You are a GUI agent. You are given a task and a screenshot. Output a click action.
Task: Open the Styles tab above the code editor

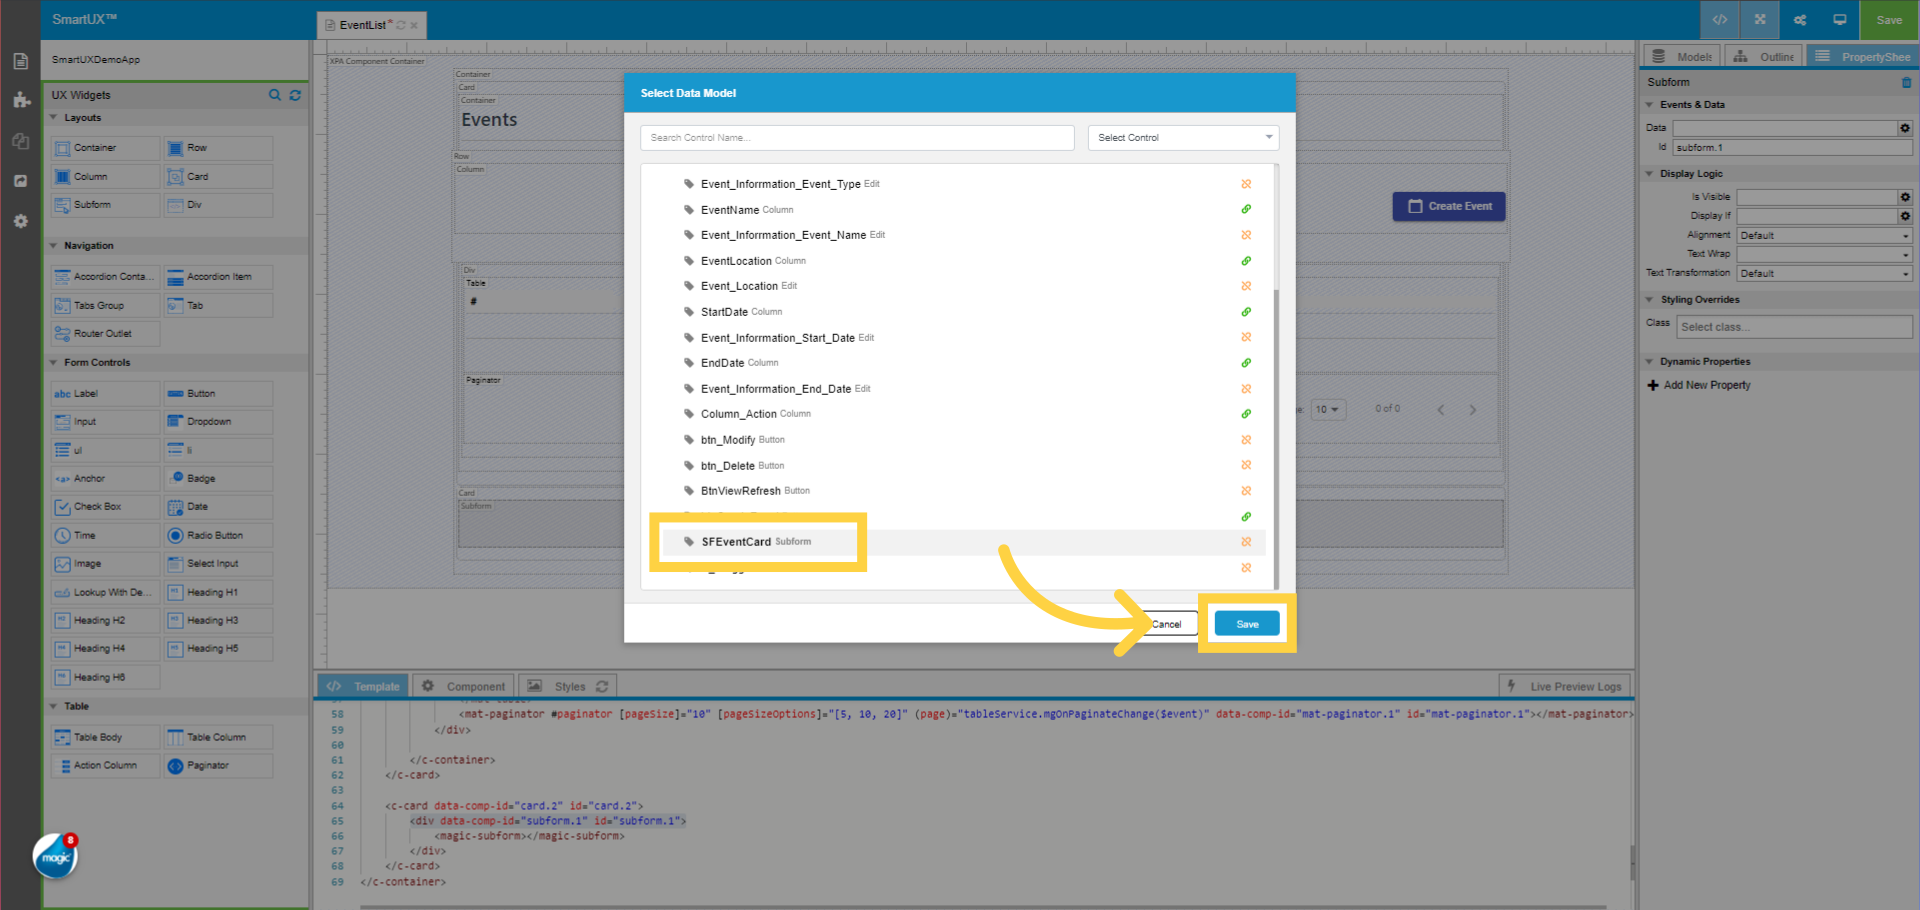click(x=566, y=686)
